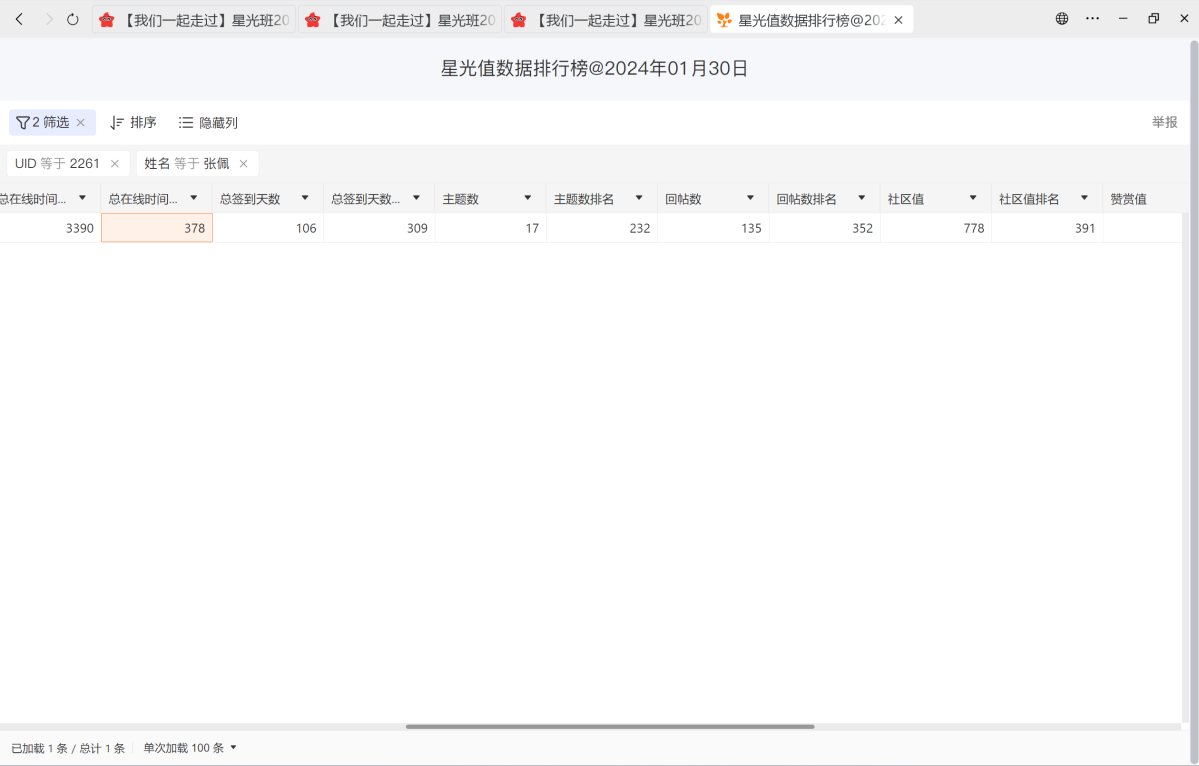This screenshot has height=766, width=1199.
Task: Expand the 主题数 column dropdown arrow
Action: pos(528,199)
